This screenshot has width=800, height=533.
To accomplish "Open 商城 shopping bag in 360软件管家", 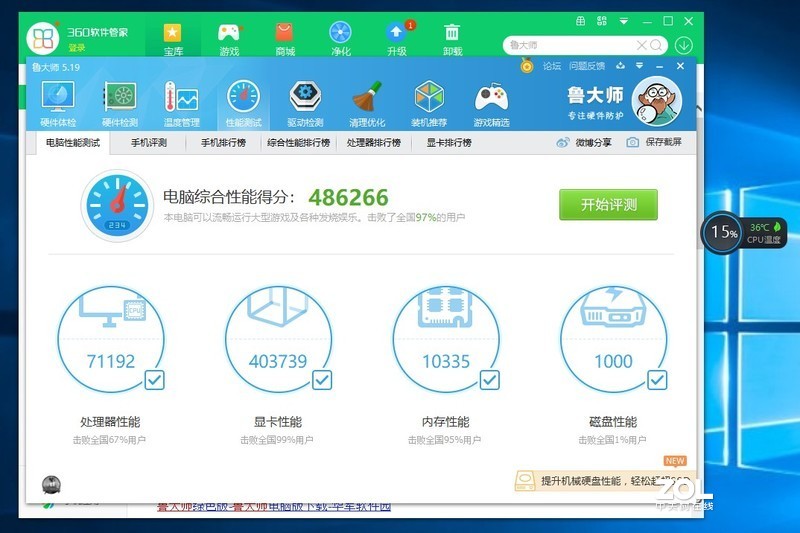I will pos(285,39).
